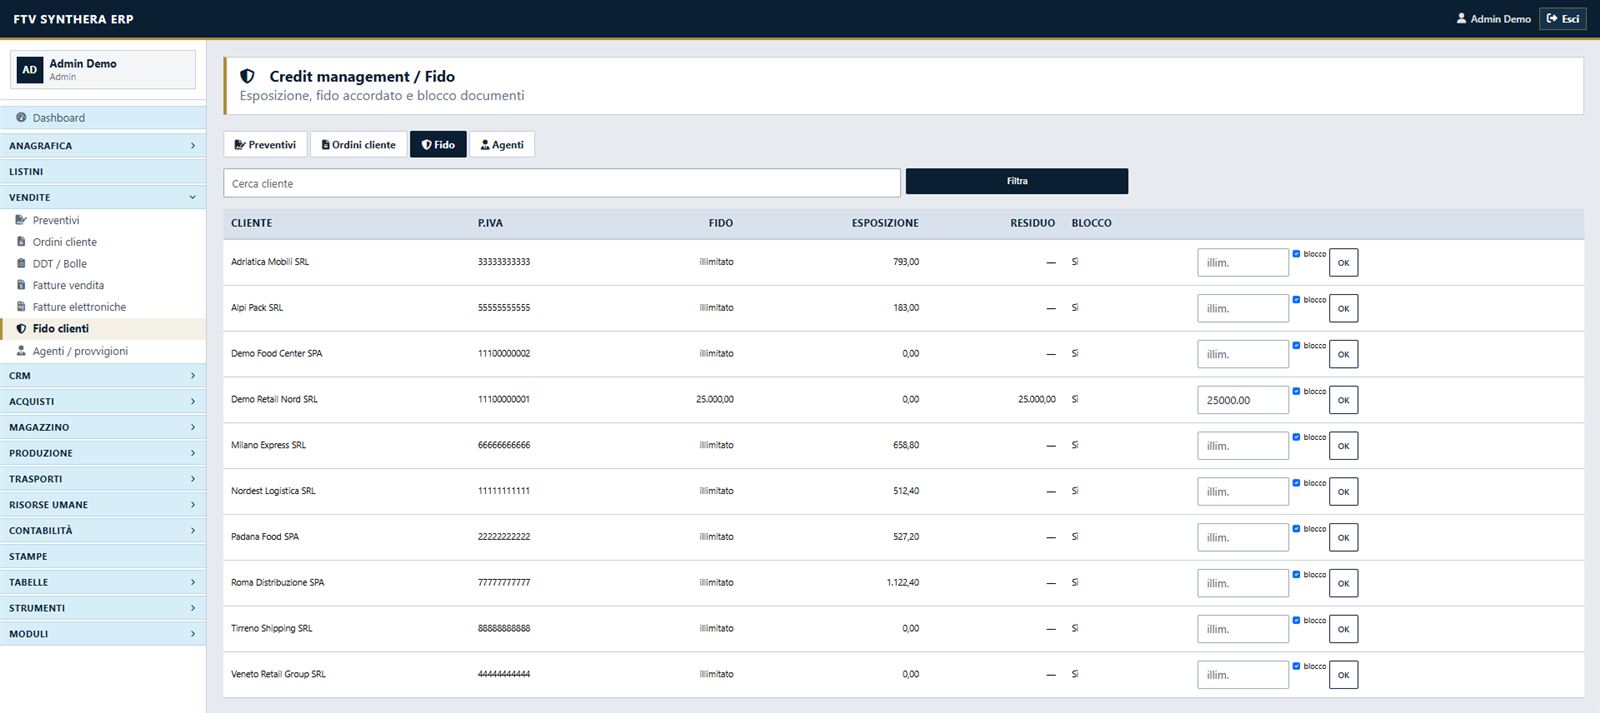Click the Fido clienti shield icon in sidebar
Viewport: 1600px width, 713px height.
pos(21,329)
